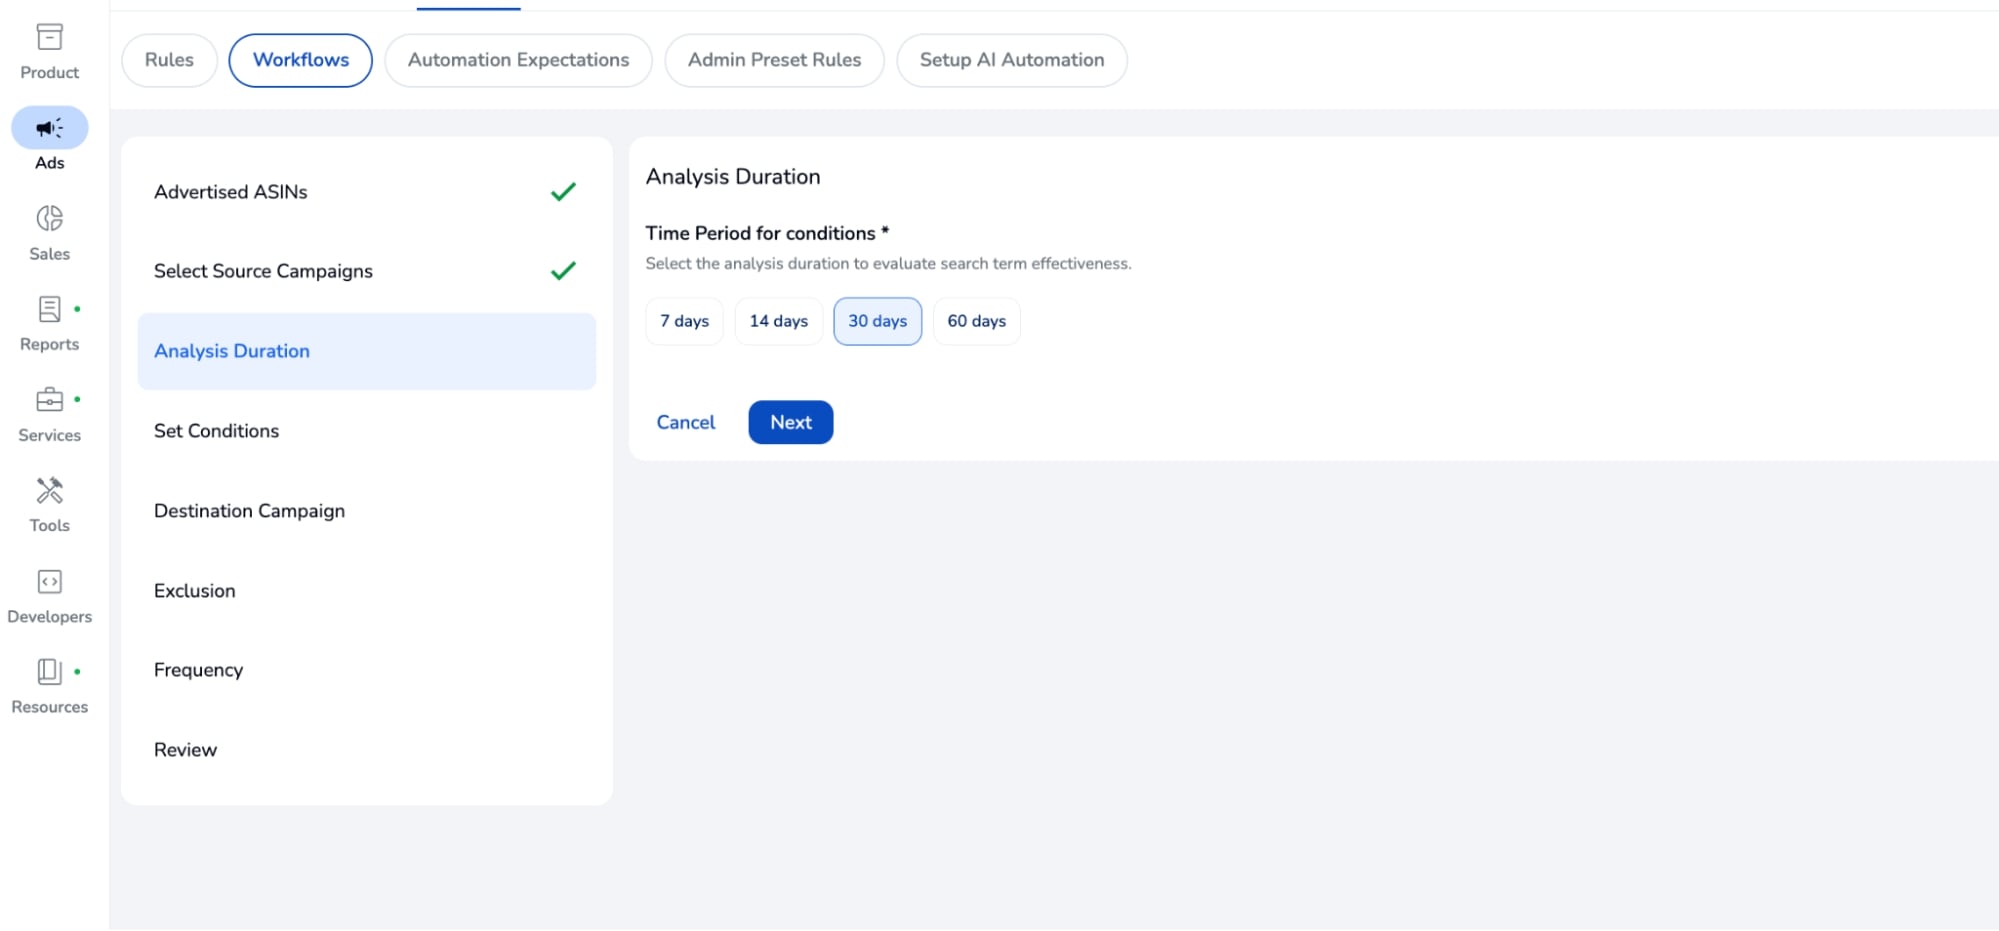Image resolution: width=1999 pixels, height=931 pixels.
Task: Go to the Select Source Campaigns step
Action: [x=367, y=271]
